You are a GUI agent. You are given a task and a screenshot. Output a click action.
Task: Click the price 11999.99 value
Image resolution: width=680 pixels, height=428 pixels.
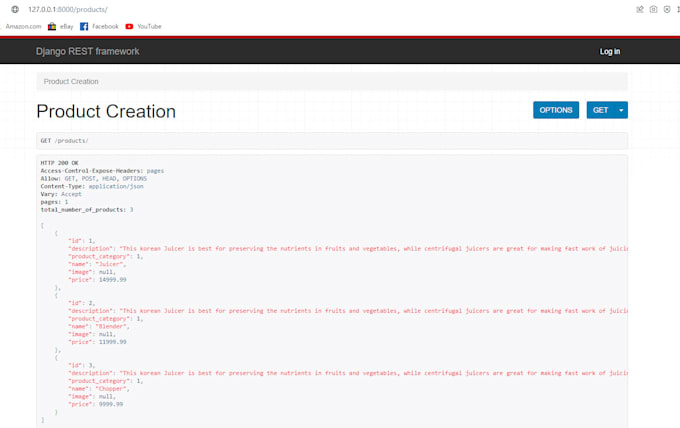(113, 342)
